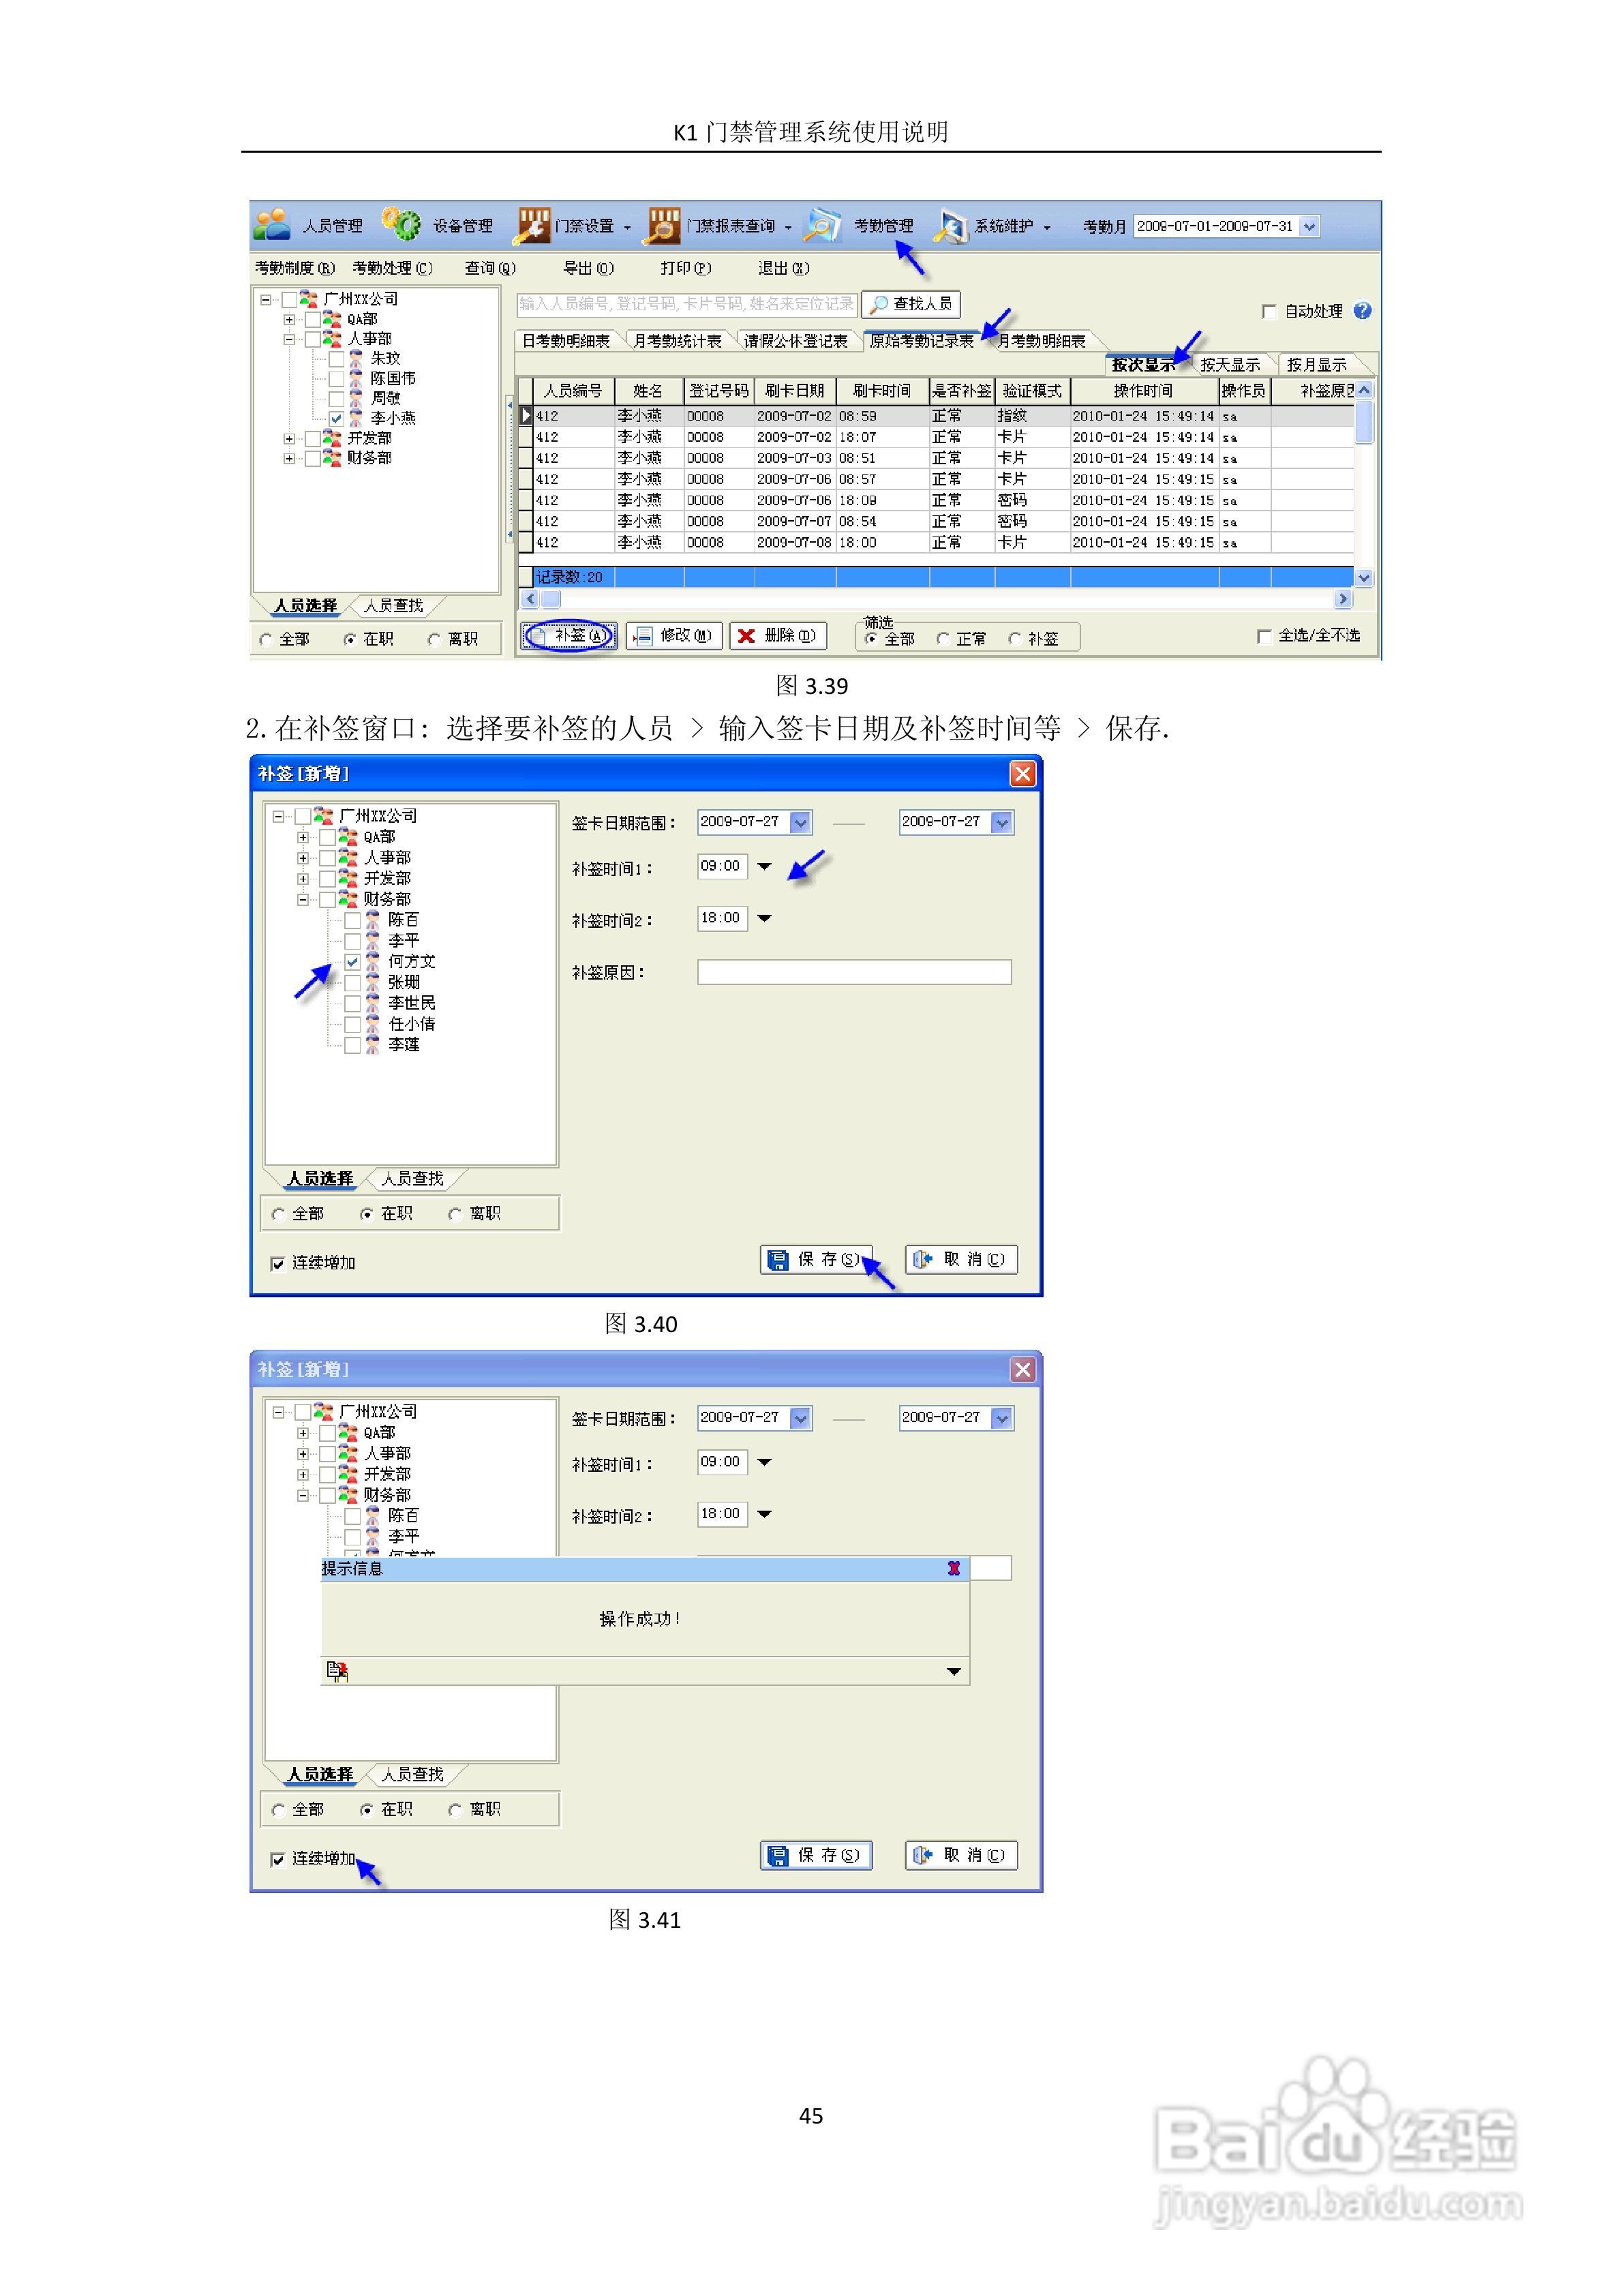
Task: Click 验证模式 column header
Action: pyautogui.click(x=1032, y=391)
